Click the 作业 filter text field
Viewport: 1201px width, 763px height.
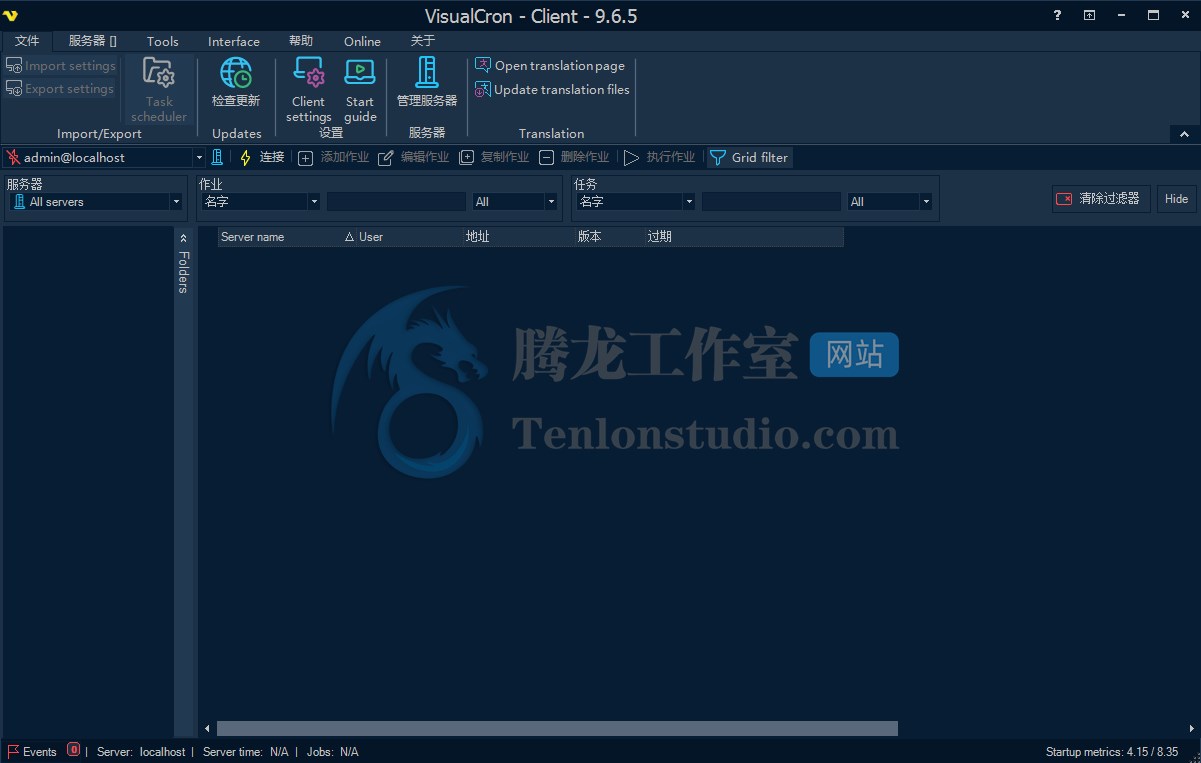click(396, 201)
